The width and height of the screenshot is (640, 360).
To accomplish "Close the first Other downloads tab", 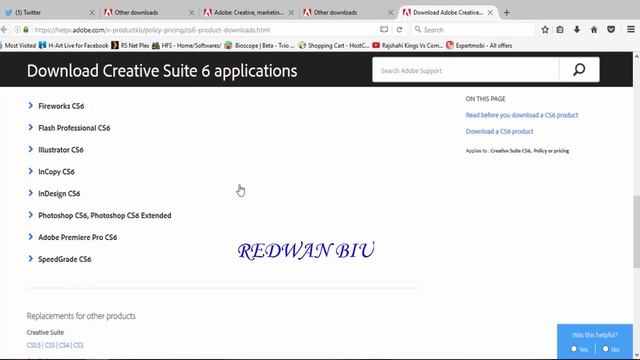I will 191,13.
